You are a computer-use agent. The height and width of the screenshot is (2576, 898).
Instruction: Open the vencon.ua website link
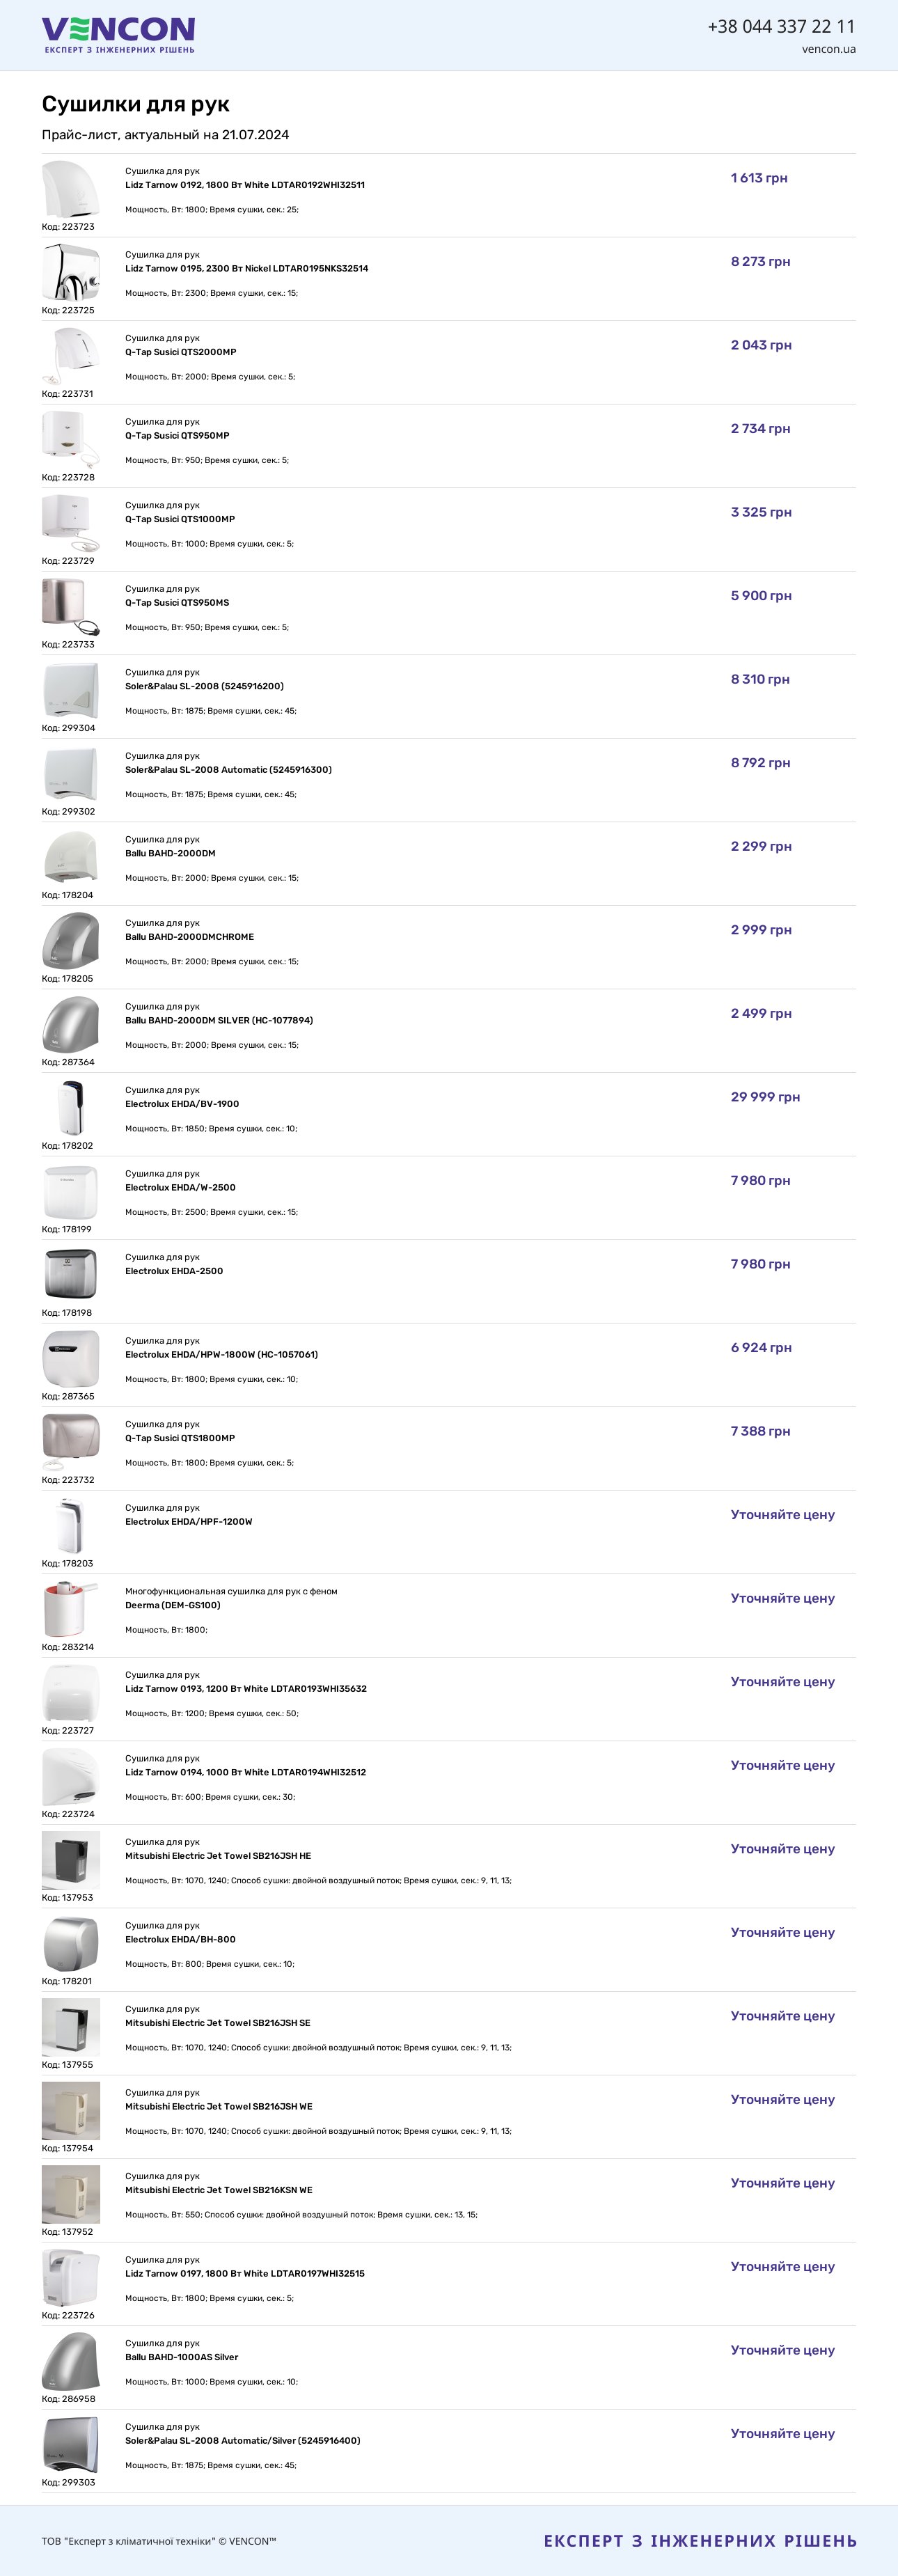click(828, 49)
